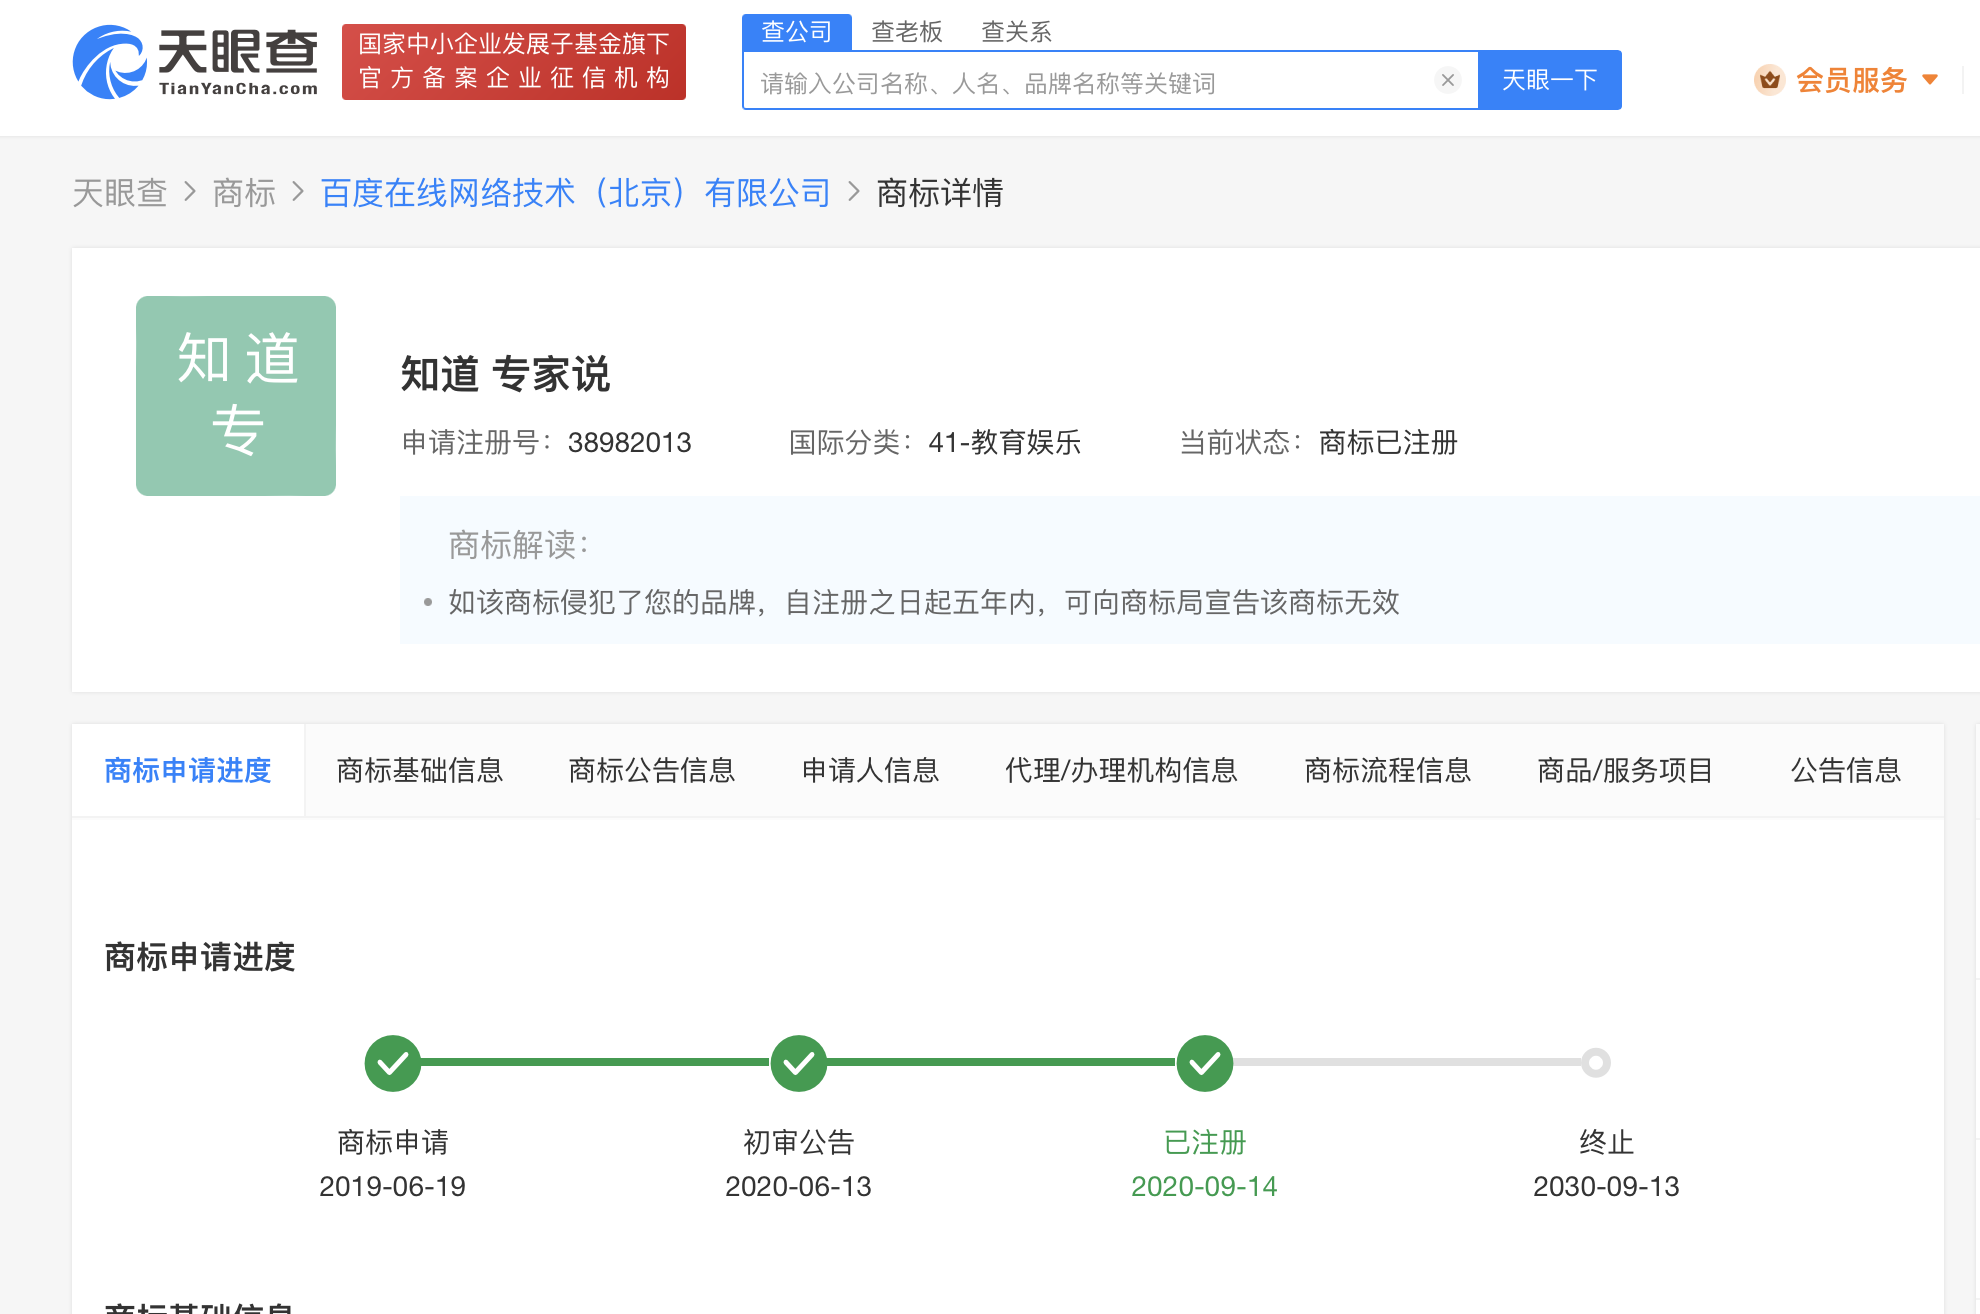
Task: Open the 百度在线网络技术 breadcrumb link
Action: pyautogui.click(x=575, y=193)
